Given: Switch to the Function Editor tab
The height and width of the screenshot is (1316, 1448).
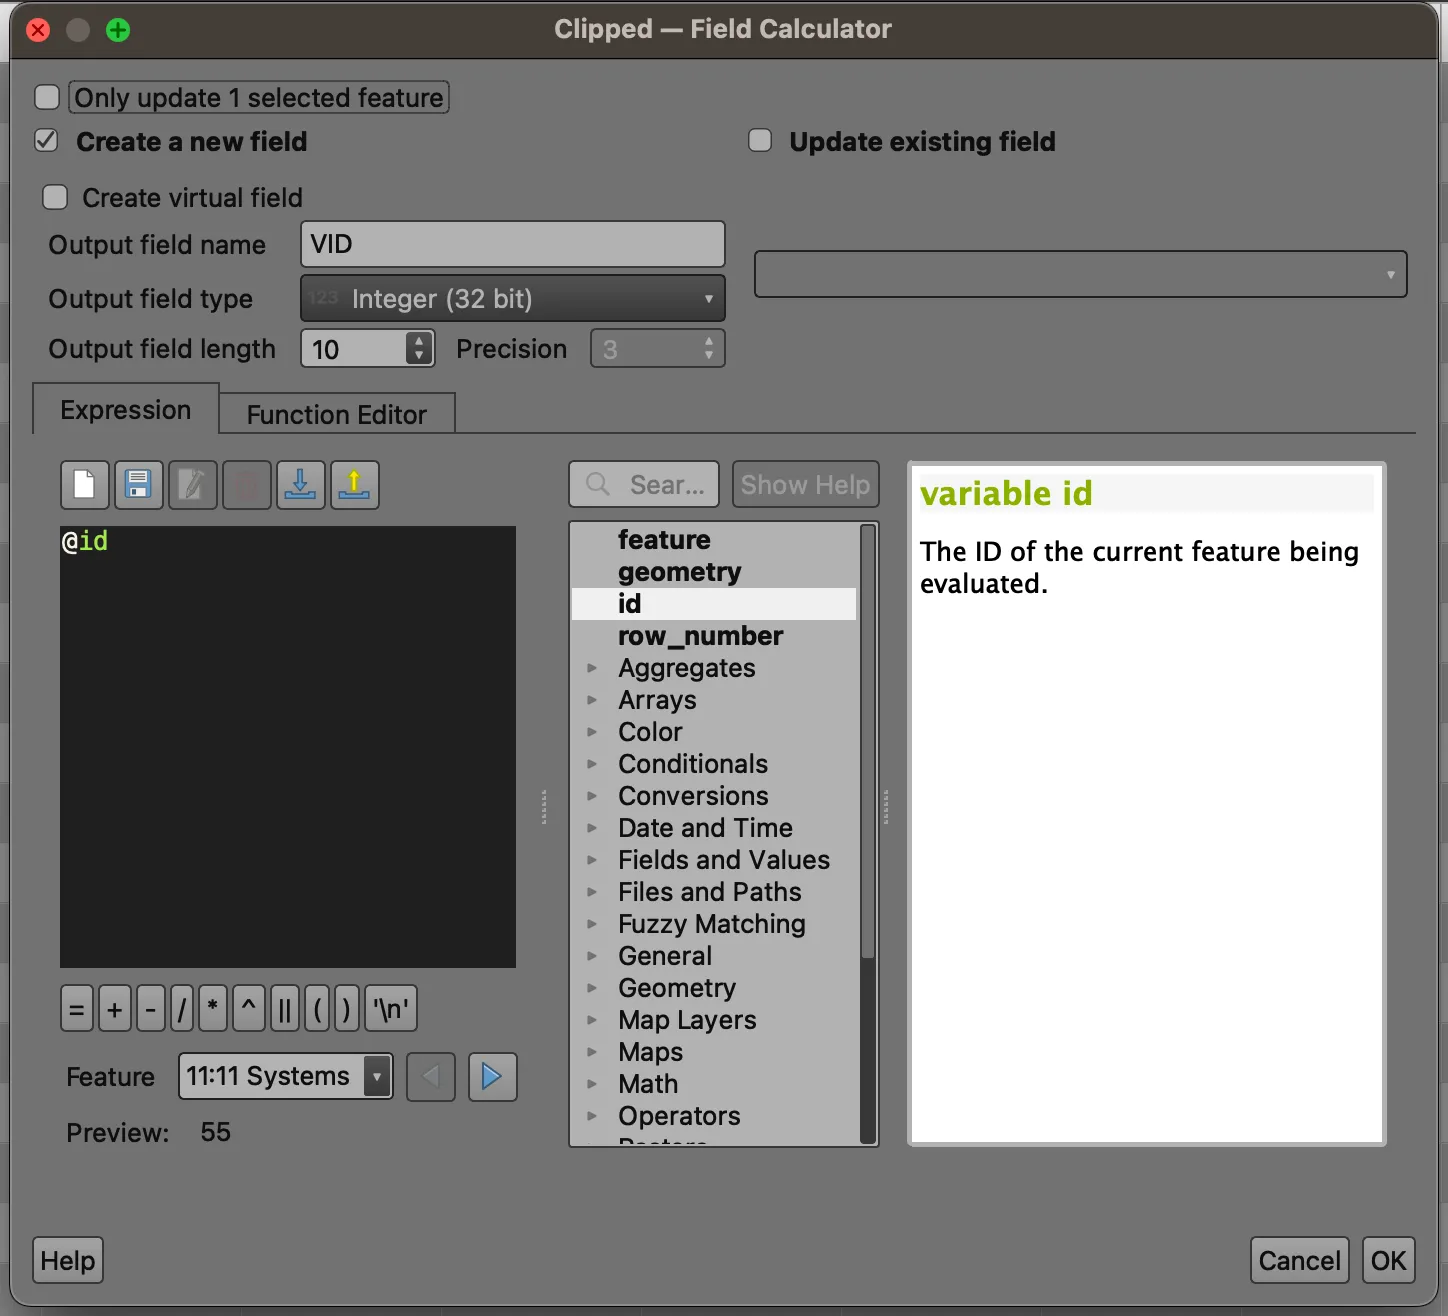Looking at the screenshot, I should click(x=336, y=414).
